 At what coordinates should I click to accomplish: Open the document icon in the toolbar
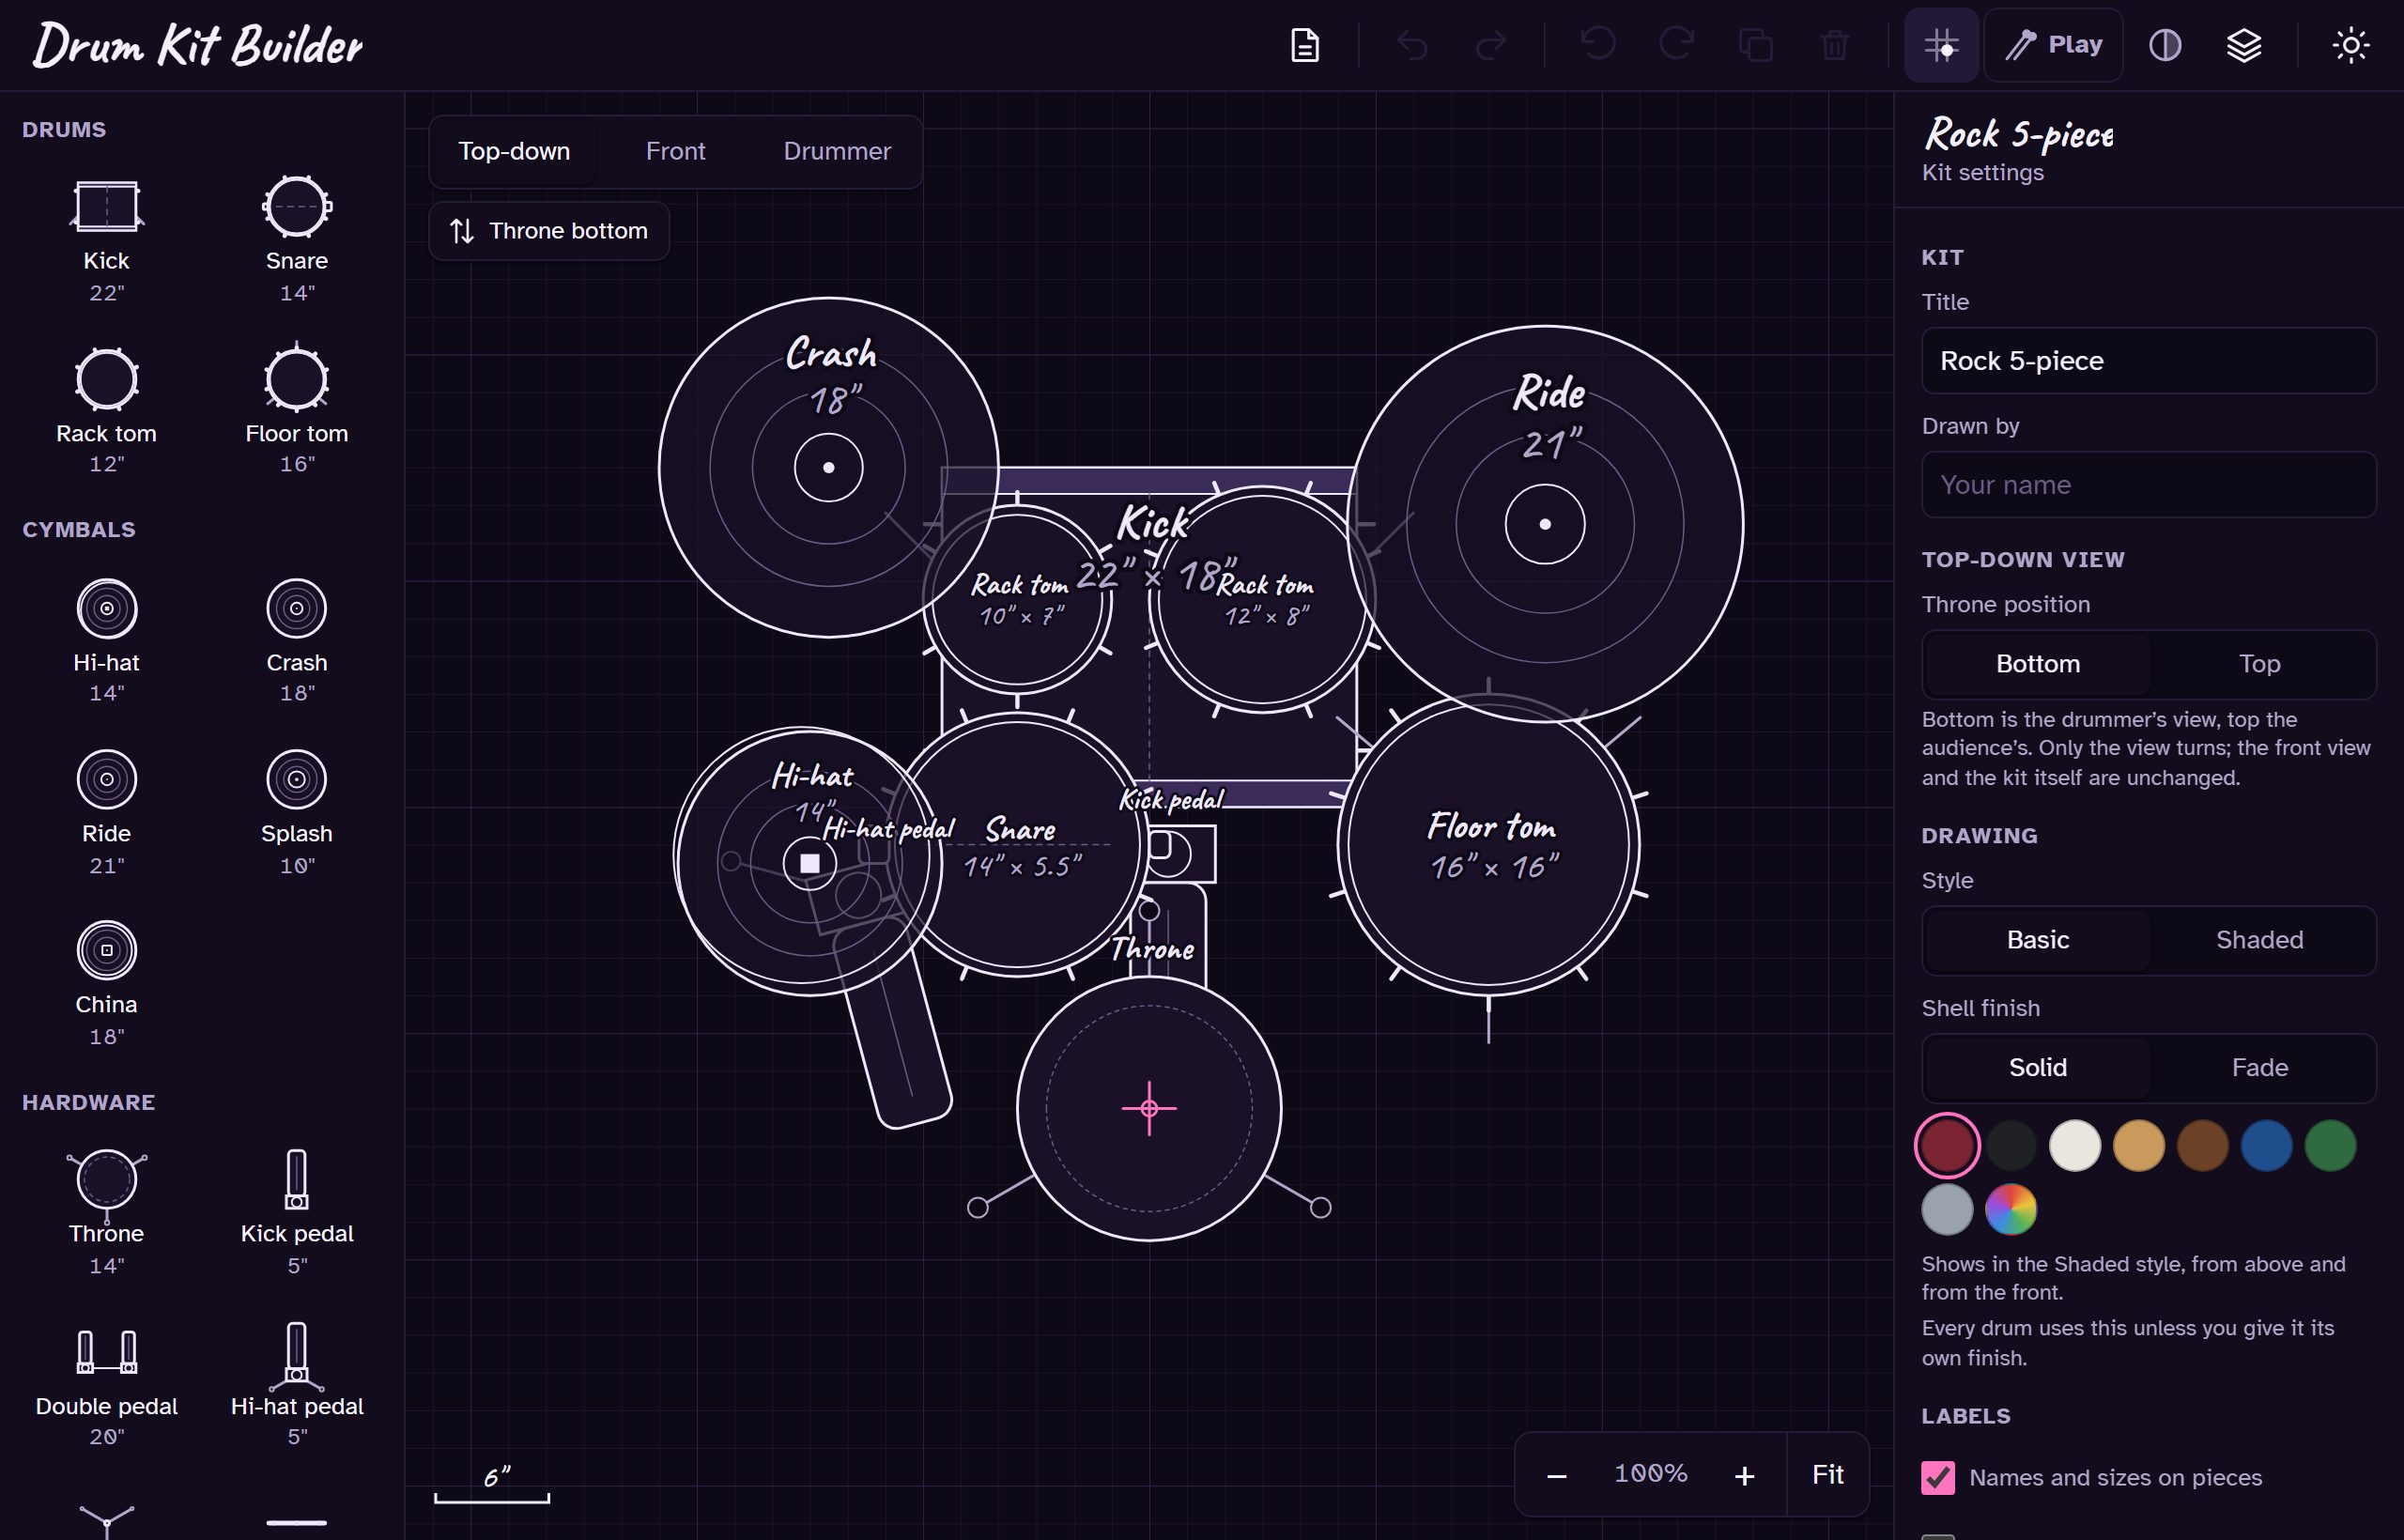pos(1304,45)
